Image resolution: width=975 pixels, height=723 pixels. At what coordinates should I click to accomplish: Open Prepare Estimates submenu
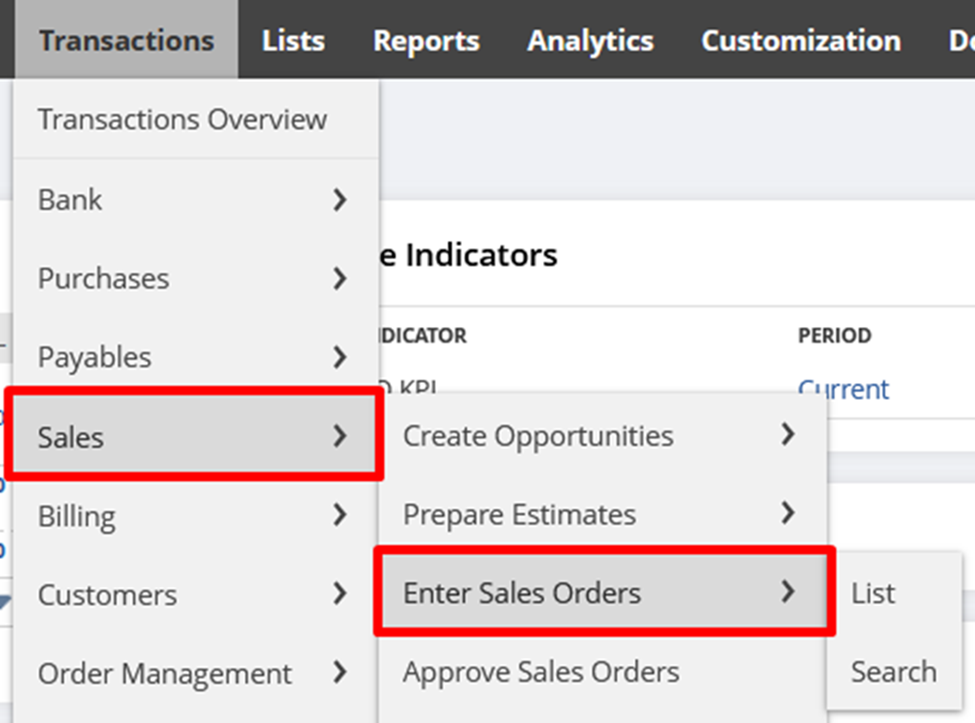pos(603,514)
